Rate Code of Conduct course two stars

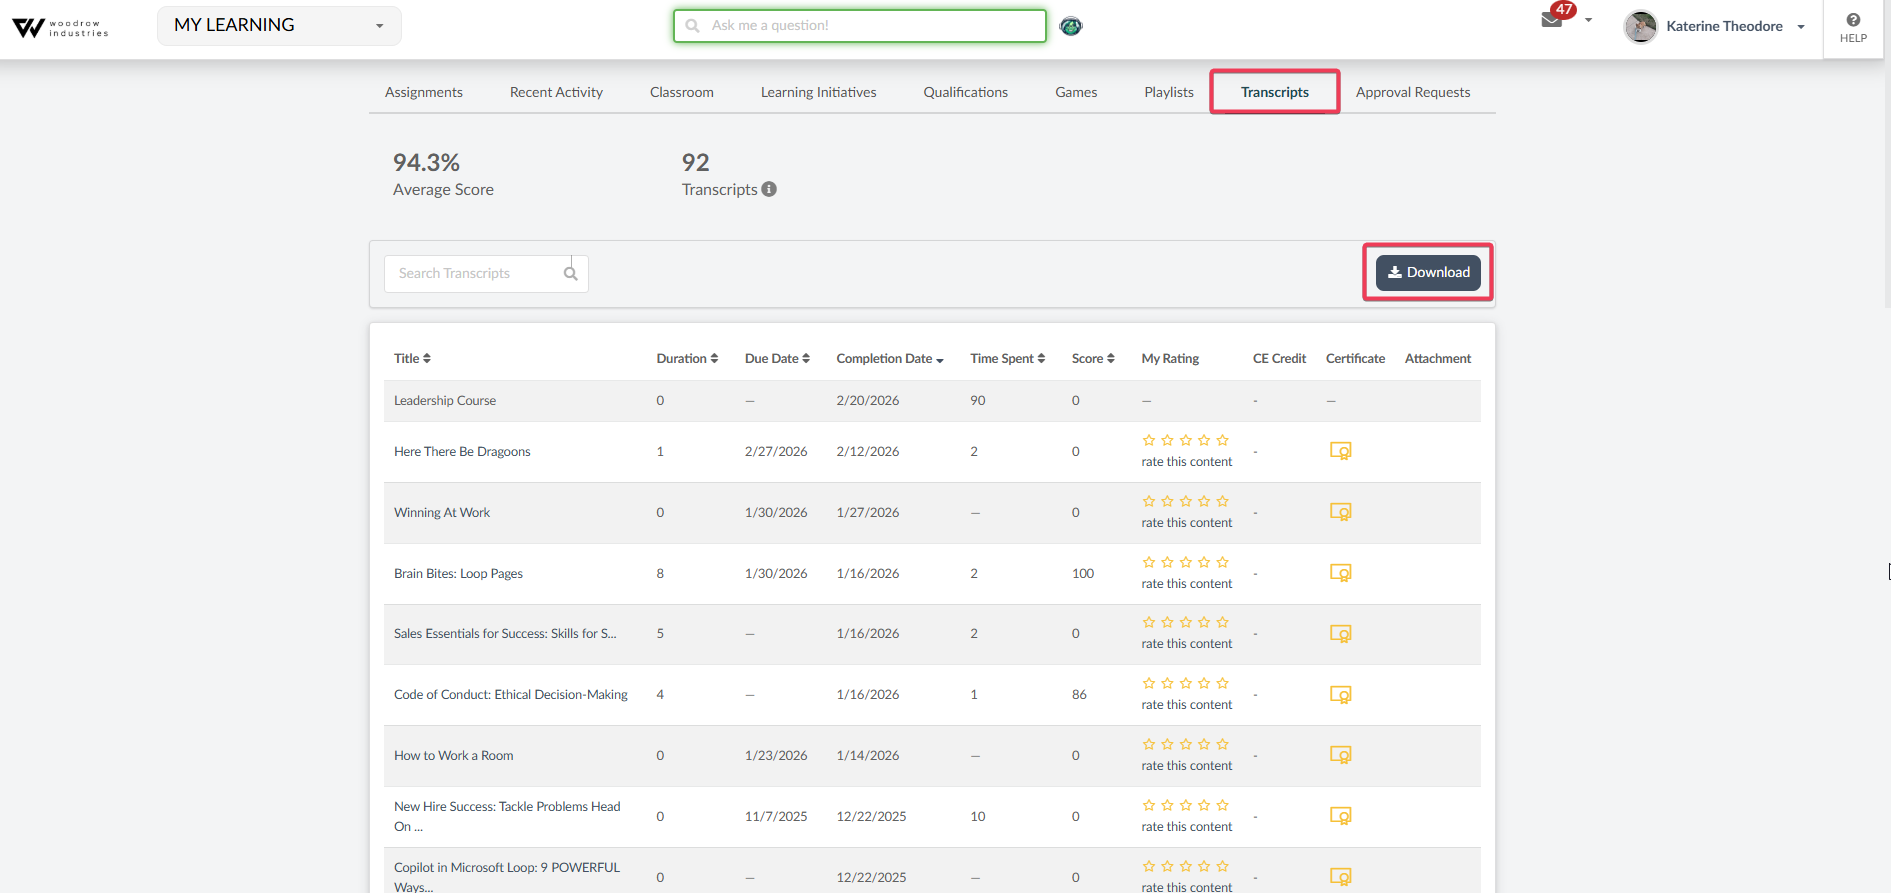coord(1167,683)
